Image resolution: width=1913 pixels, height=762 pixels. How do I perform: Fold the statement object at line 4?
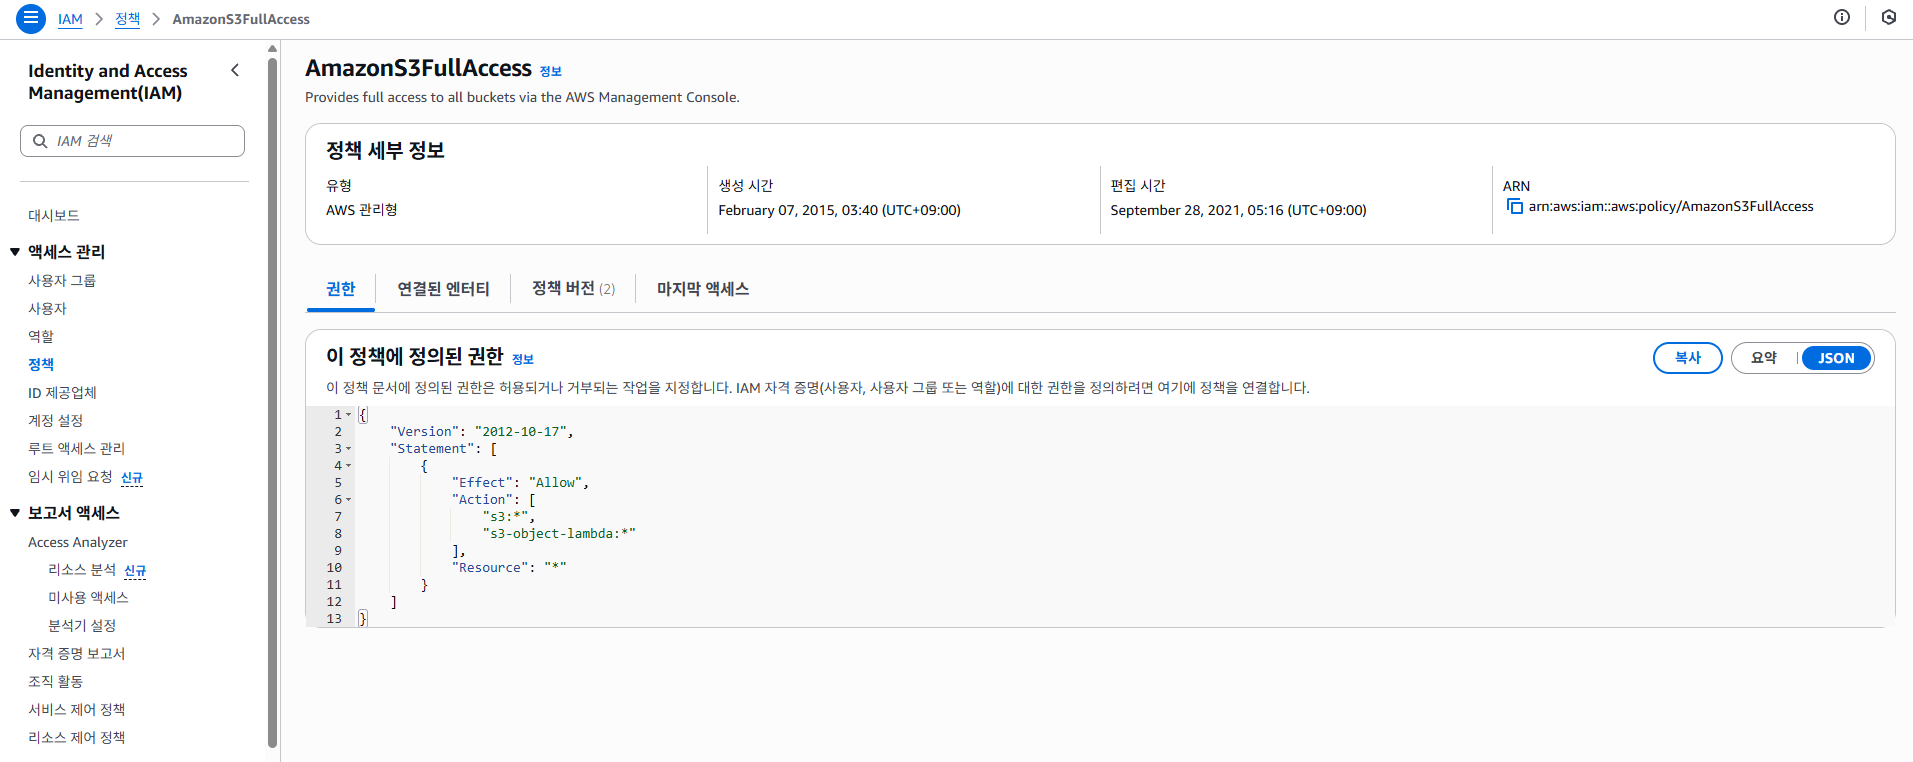click(x=348, y=466)
